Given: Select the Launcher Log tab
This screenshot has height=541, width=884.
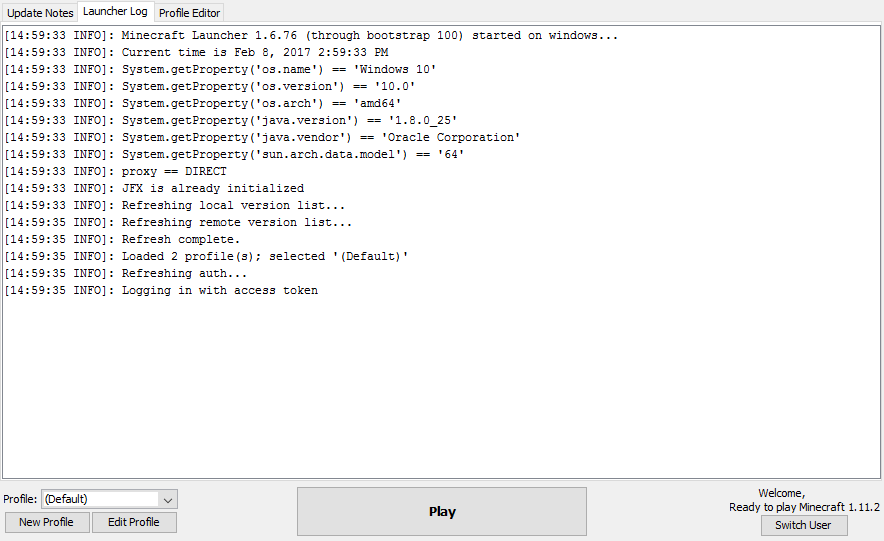Looking at the screenshot, I should pyautogui.click(x=115, y=12).
